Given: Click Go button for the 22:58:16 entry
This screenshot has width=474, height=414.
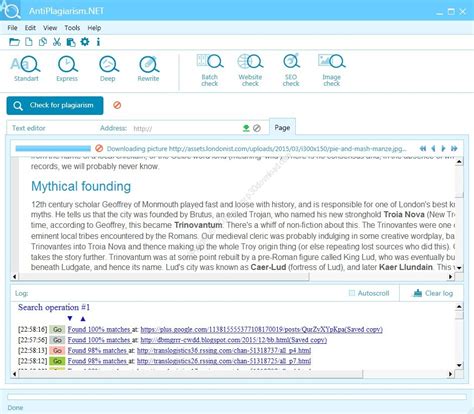Looking at the screenshot, I should pos(57,330).
